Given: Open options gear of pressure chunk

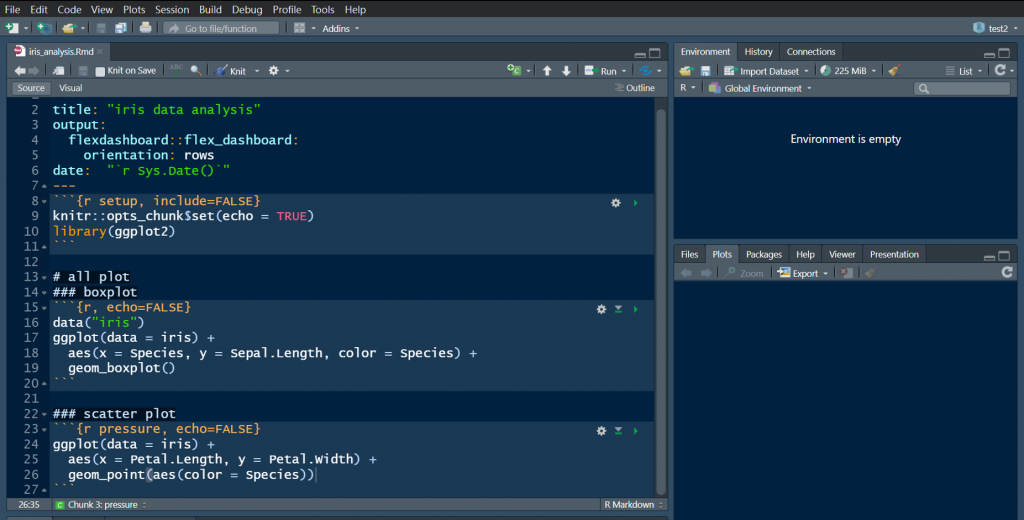Looking at the screenshot, I should [601, 431].
